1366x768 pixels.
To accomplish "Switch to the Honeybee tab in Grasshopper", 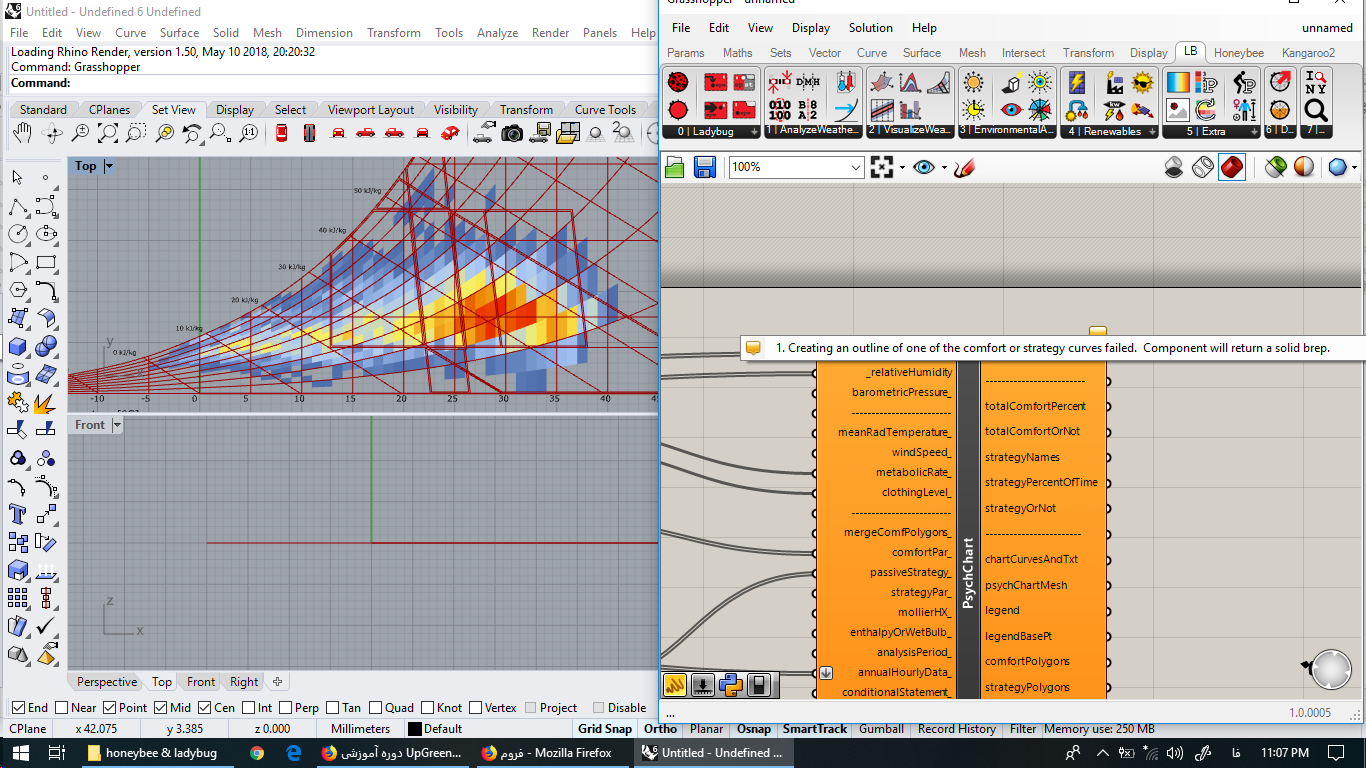I will [x=1238, y=53].
